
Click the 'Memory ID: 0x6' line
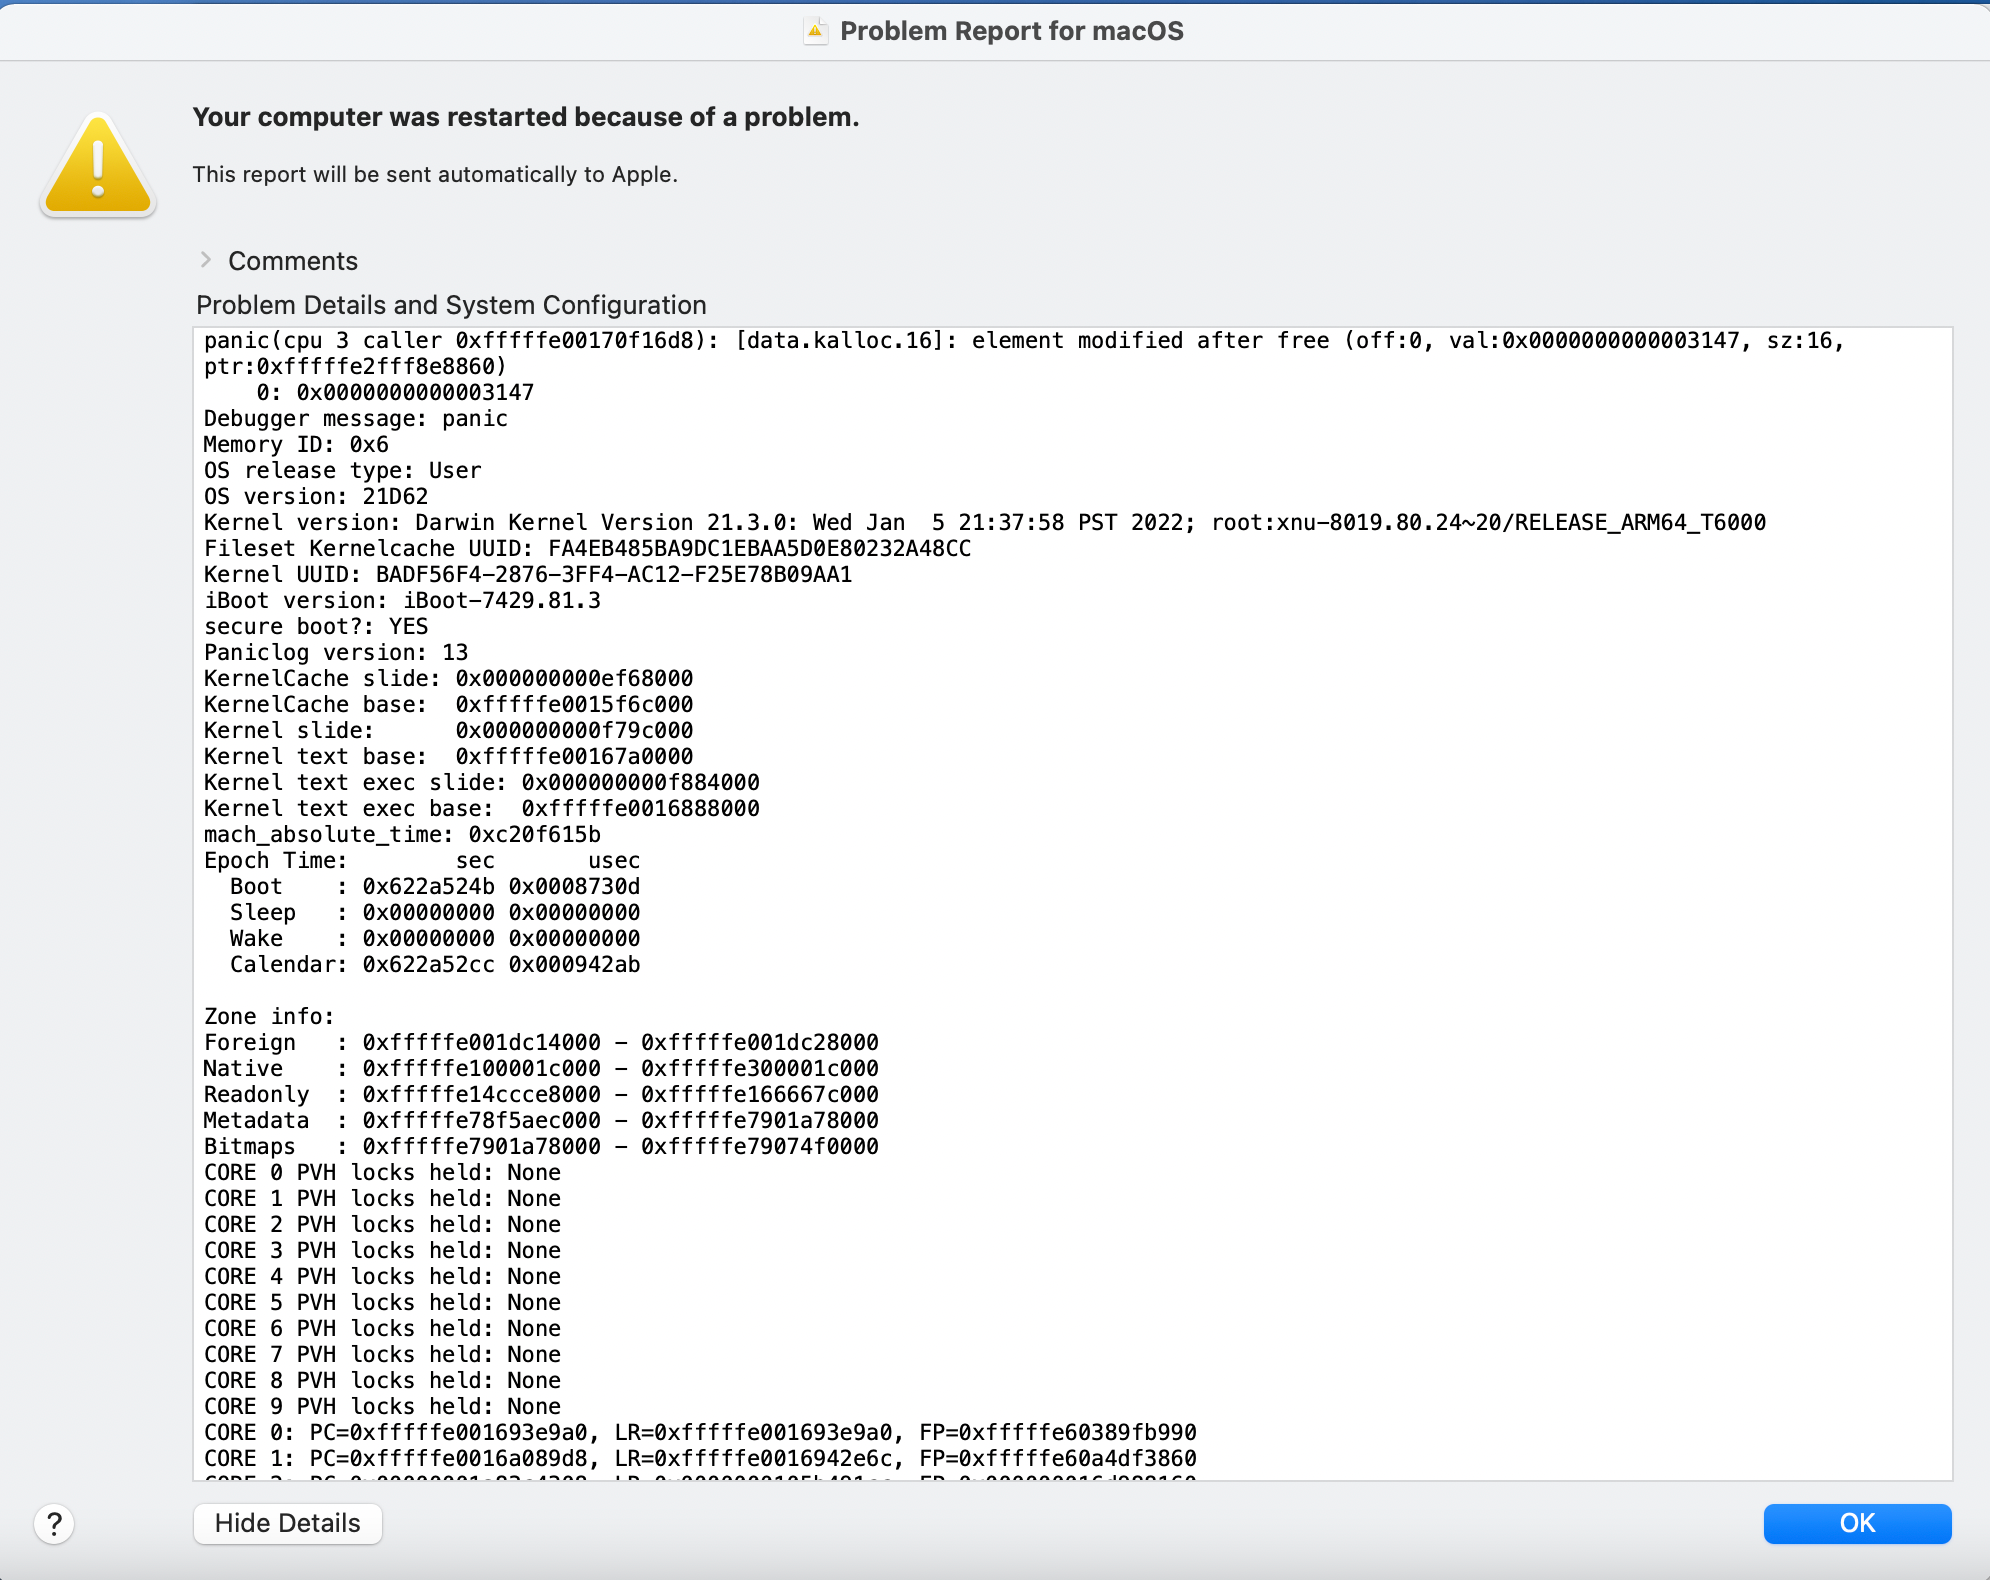[296, 445]
